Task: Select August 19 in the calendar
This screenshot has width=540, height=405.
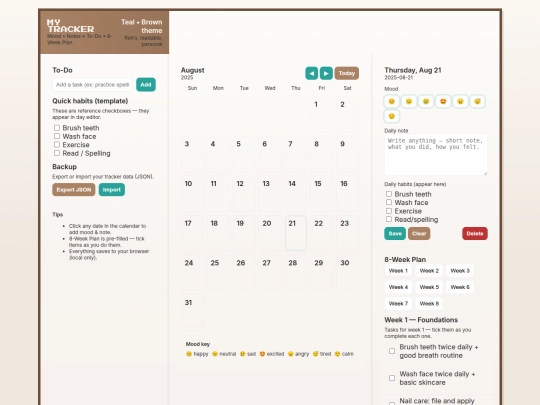Action: coord(244,233)
